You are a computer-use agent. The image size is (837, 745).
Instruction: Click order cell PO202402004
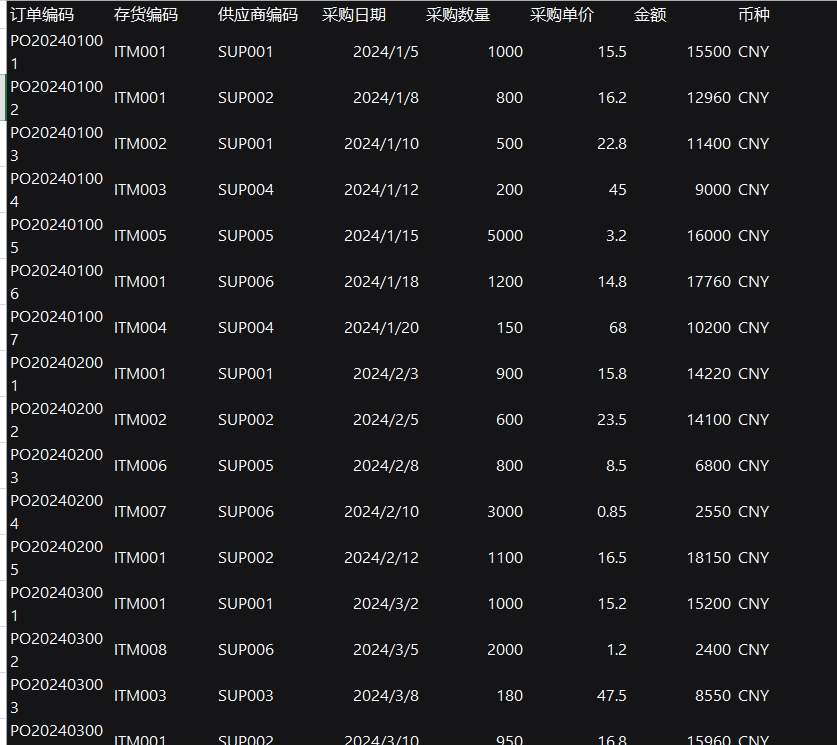[57, 511]
